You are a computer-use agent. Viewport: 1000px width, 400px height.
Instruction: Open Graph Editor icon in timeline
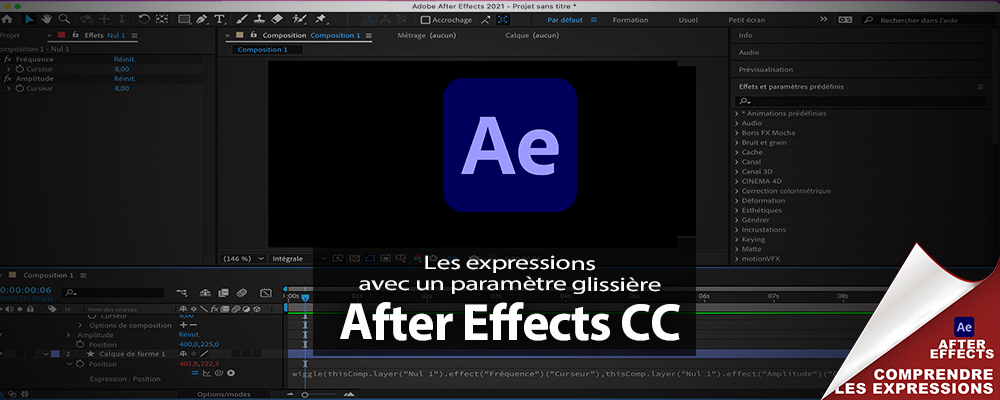pos(267,293)
